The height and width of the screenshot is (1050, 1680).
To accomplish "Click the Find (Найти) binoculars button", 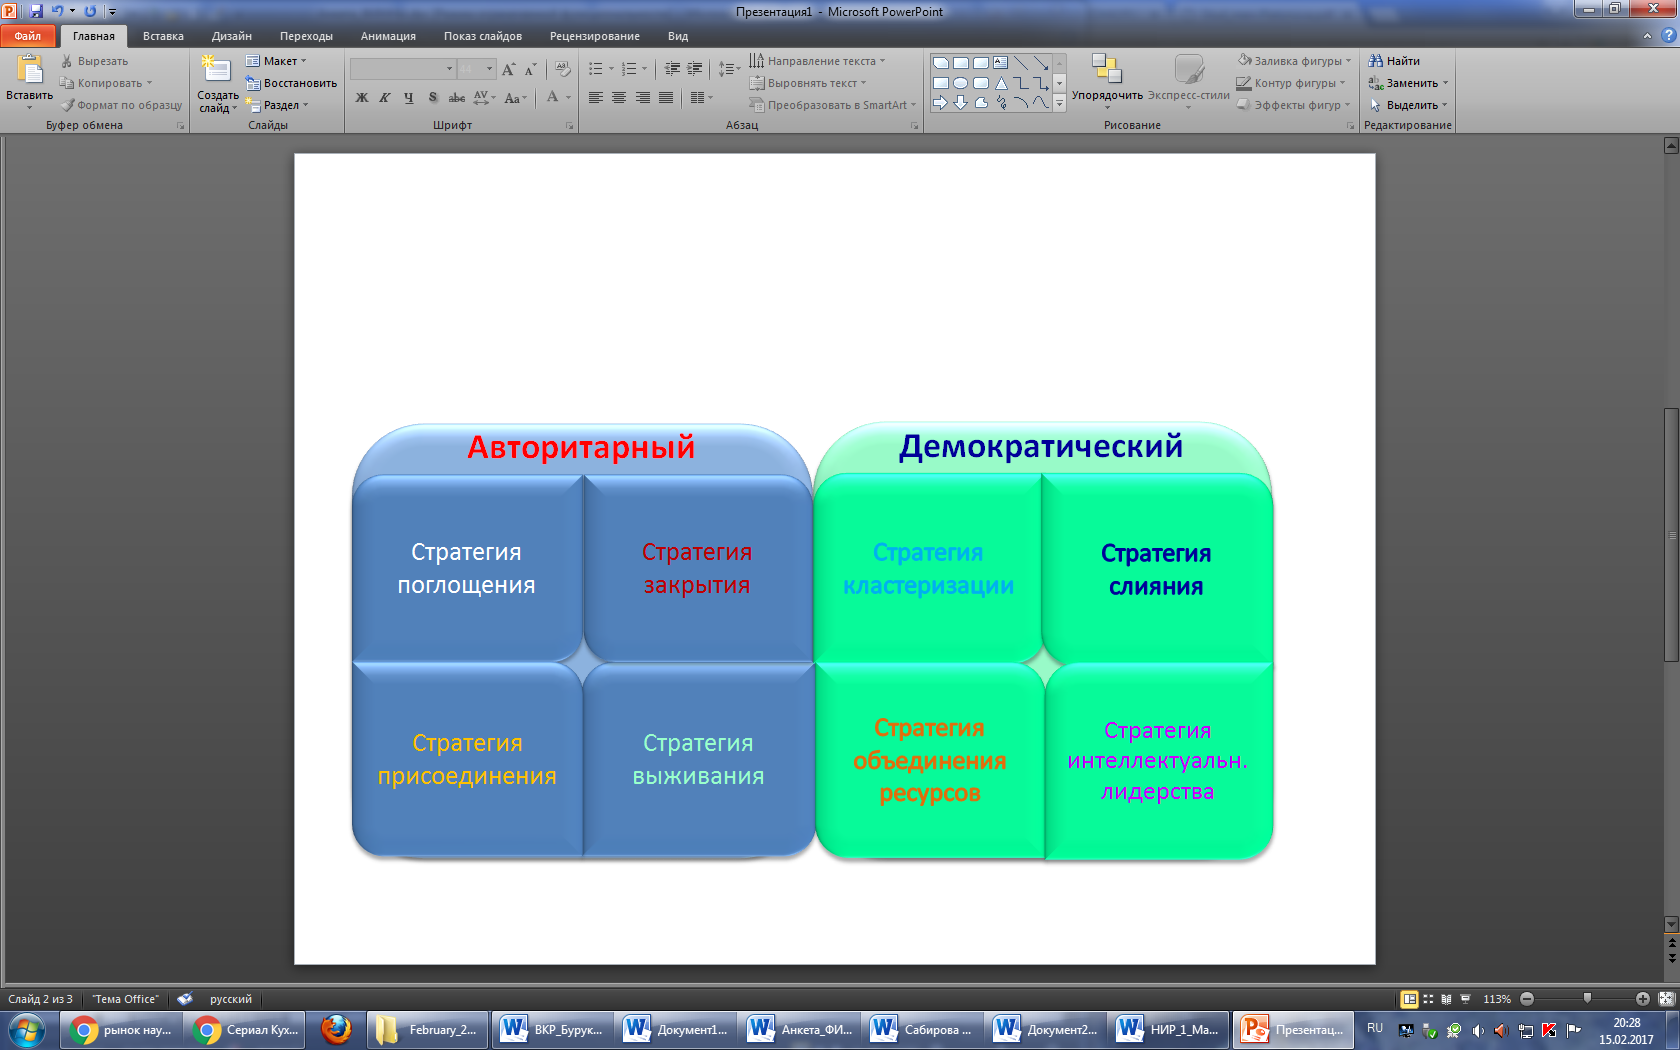I will 1394,61.
